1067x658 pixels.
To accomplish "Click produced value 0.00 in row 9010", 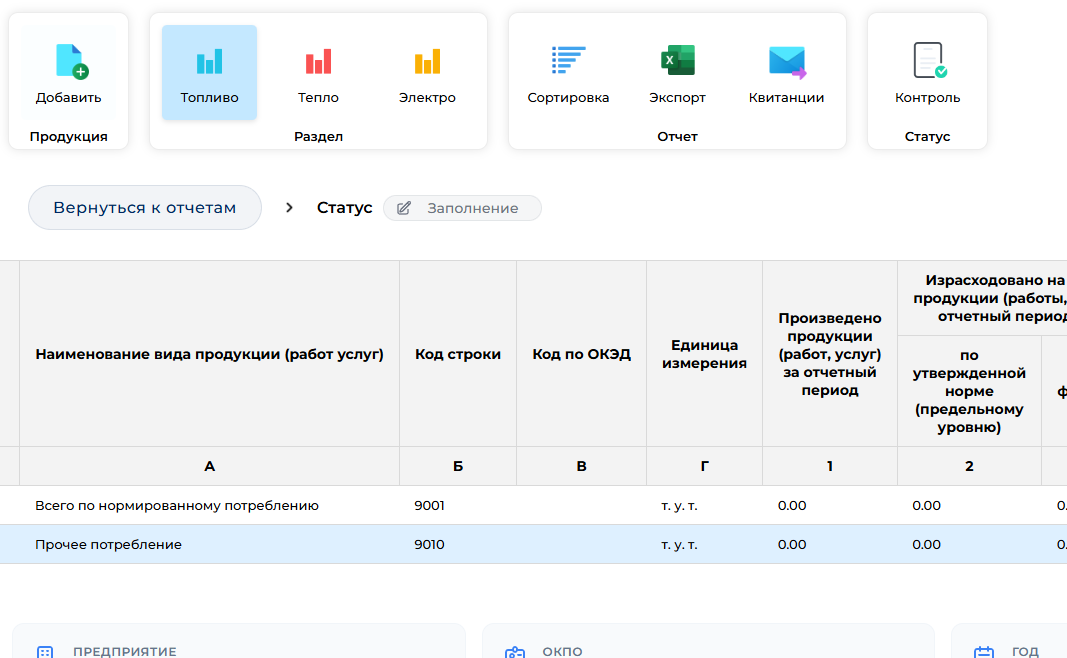I will click(x=792, y=545).
